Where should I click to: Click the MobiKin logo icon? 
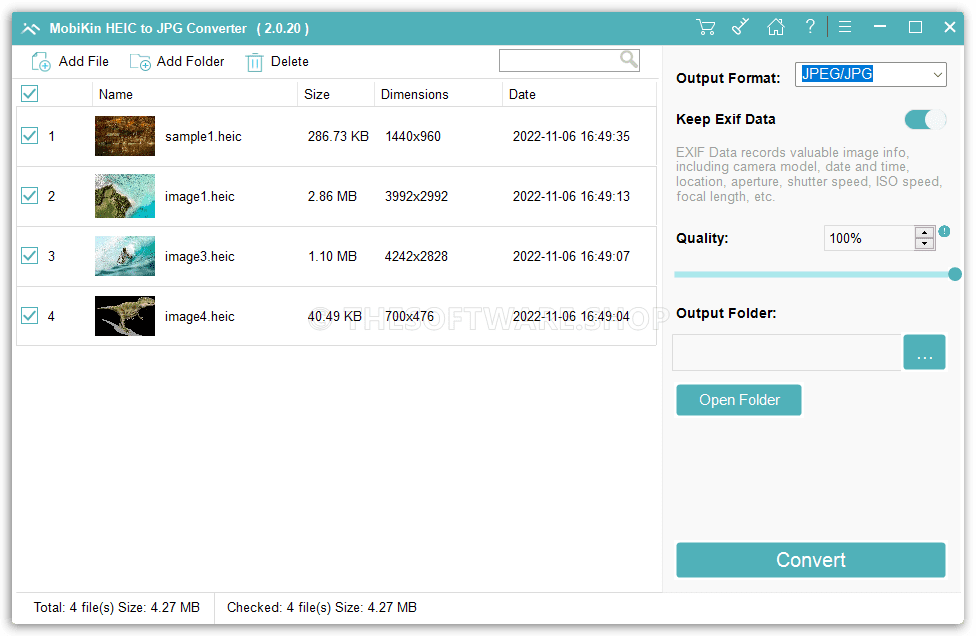(30, 29)
